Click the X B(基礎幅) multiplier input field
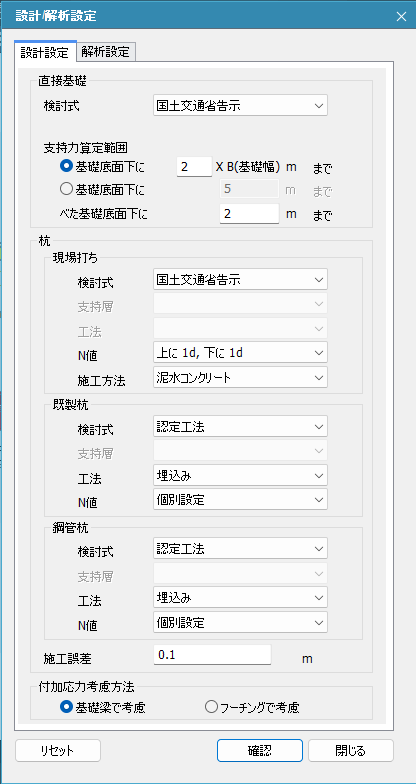 [194, 166]
